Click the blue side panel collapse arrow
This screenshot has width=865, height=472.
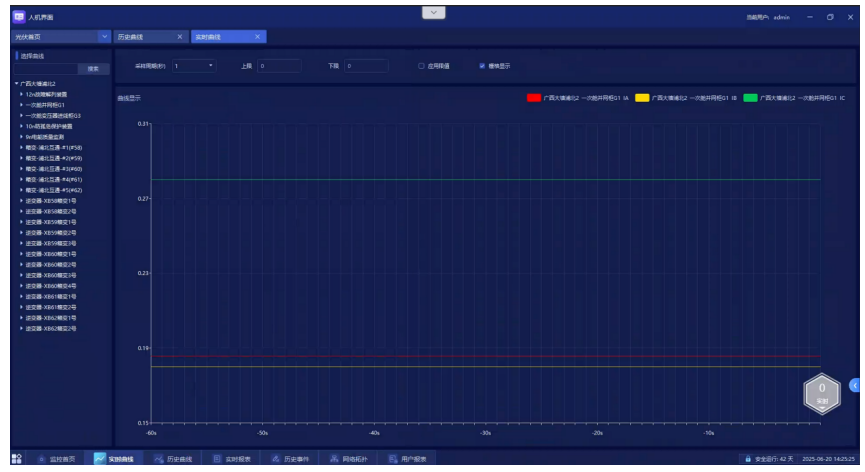point(855,385)
